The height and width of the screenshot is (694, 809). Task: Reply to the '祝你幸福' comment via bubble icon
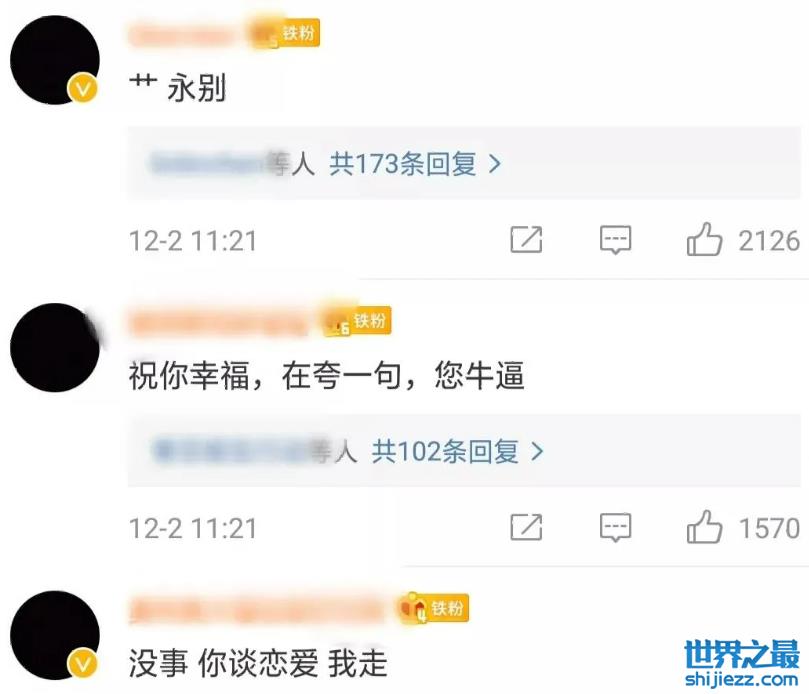[616, 527]
